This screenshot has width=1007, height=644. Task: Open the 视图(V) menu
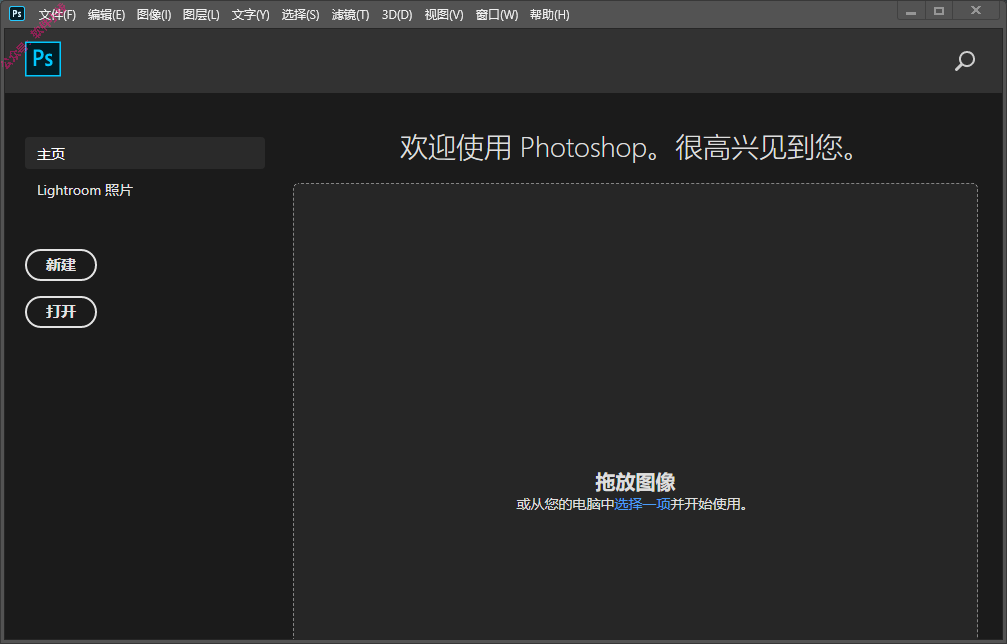point(444,15)
